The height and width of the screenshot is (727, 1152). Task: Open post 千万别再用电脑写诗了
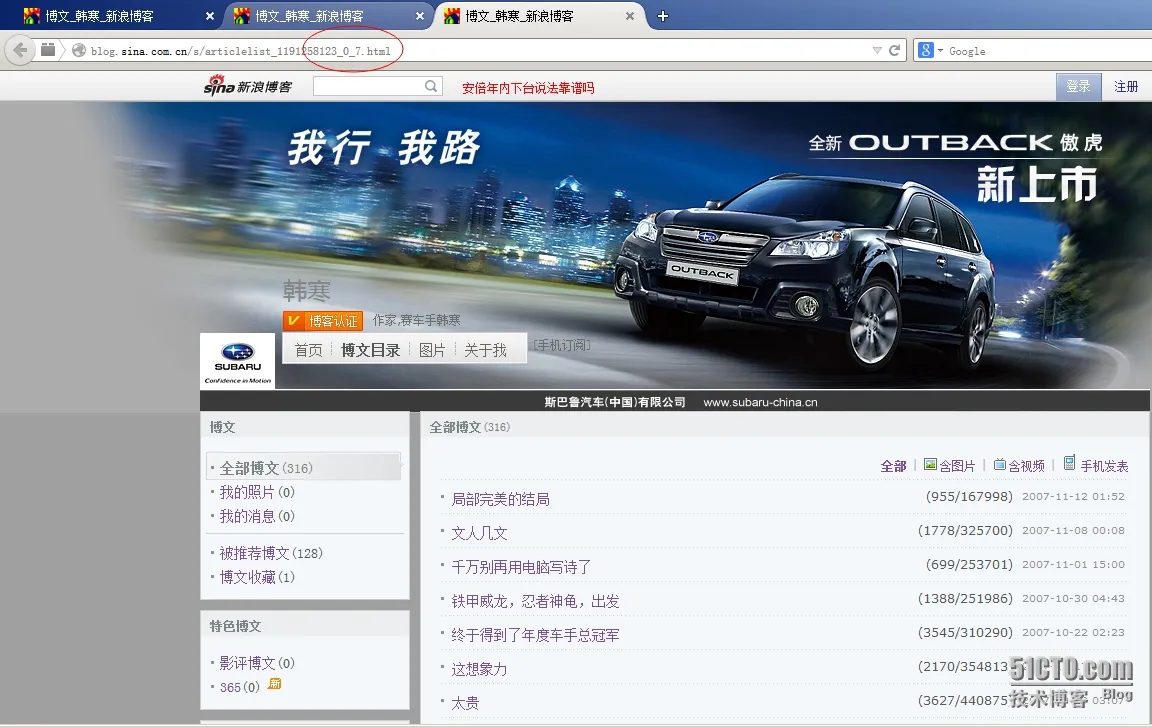521,567
